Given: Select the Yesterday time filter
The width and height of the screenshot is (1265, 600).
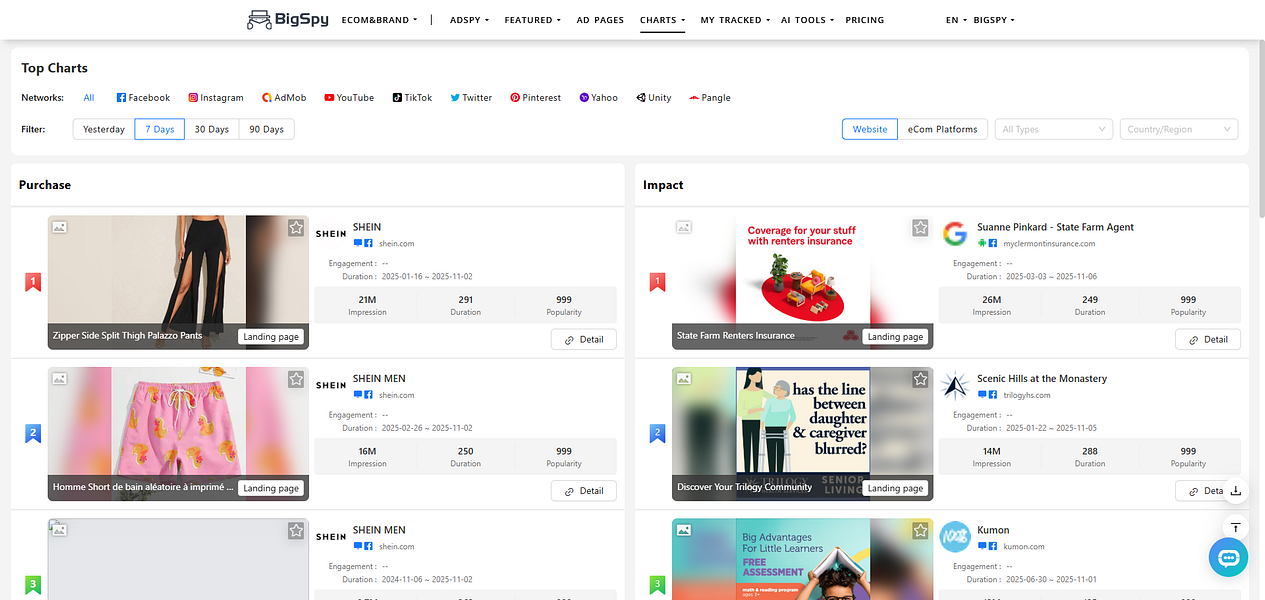Looking at the screenshot, I should [x=104, y=129].
